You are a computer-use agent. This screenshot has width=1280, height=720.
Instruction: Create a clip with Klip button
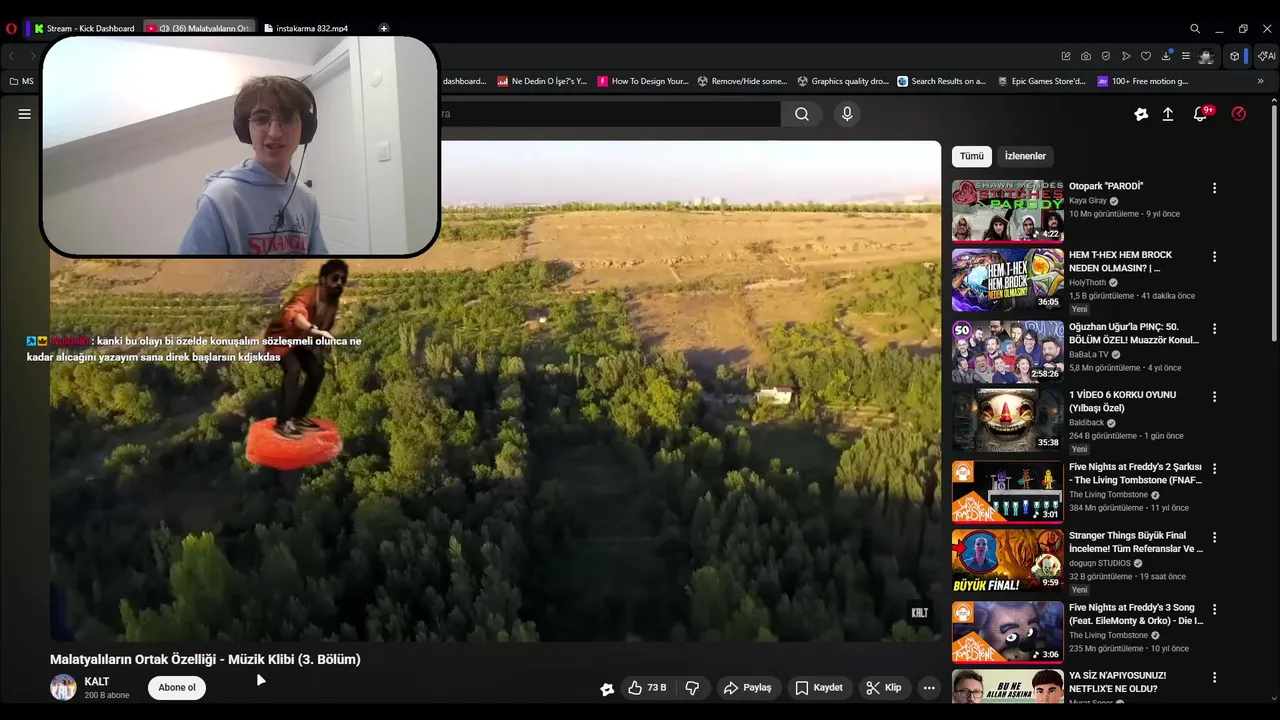[x=884, y=688]
